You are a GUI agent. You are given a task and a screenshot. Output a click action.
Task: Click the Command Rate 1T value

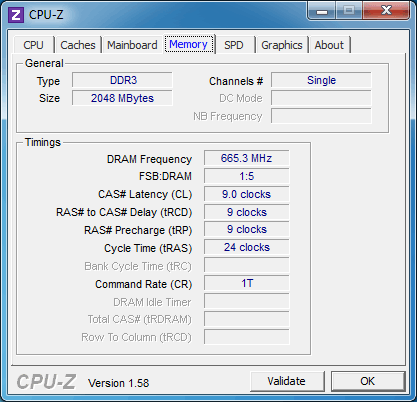pyautogui.click(x=247, y=283)
